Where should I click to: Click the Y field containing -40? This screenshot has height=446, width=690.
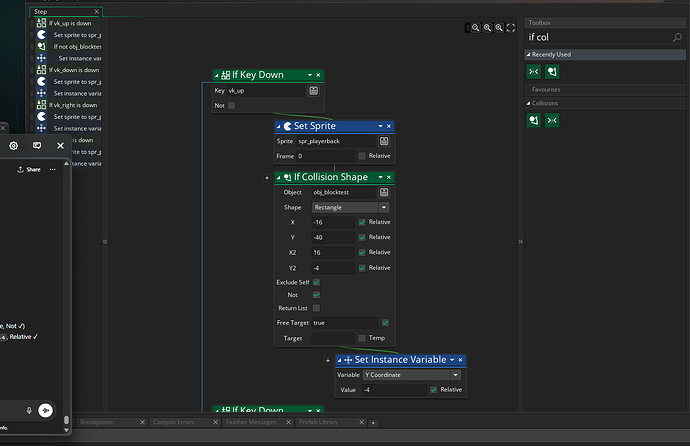pos(333,238)
